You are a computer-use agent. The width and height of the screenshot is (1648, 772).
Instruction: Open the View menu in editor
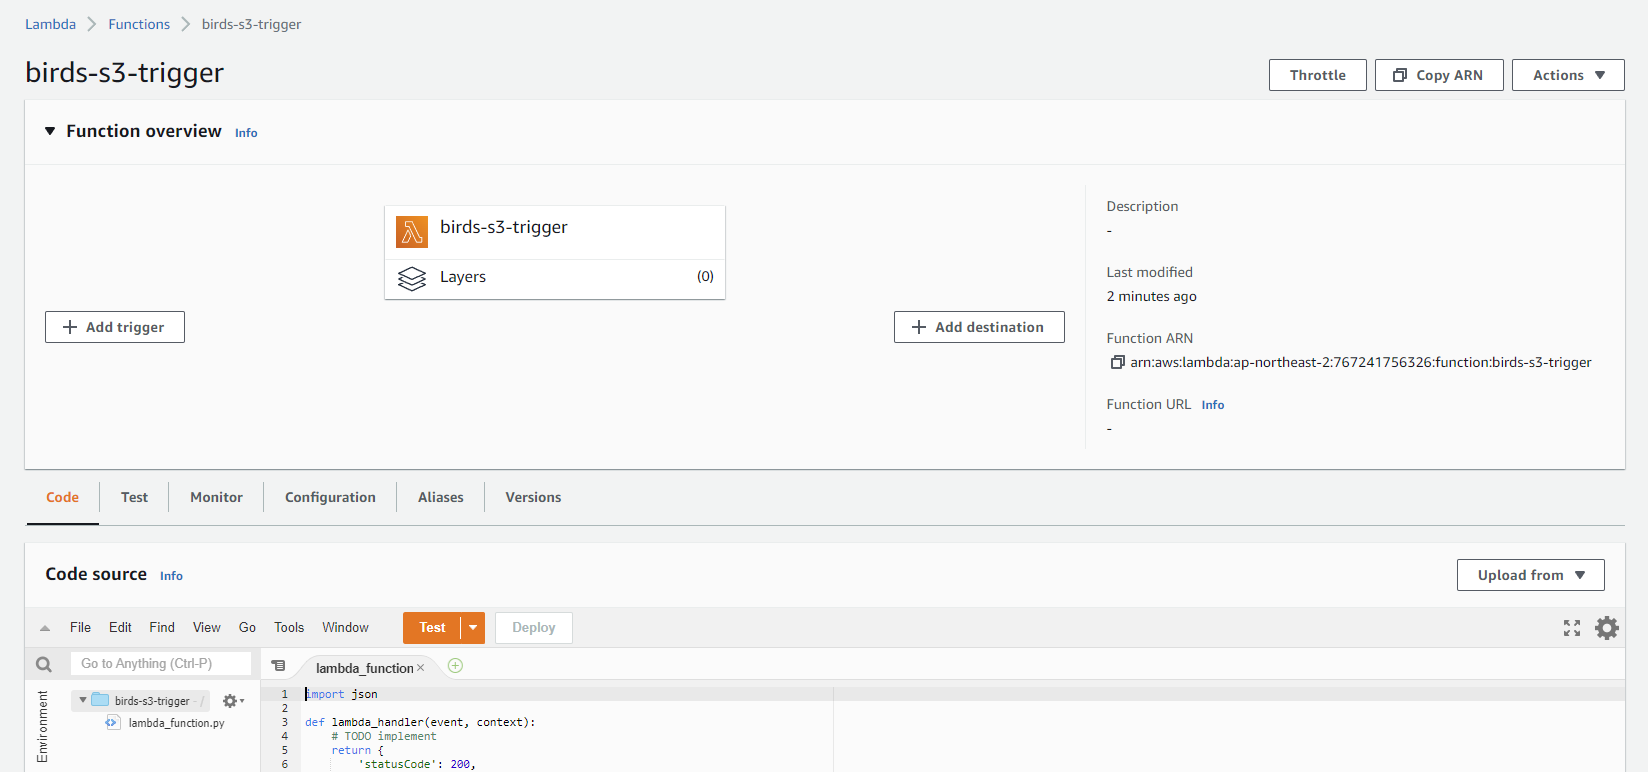pyautogui.click(x=207, y=628)
